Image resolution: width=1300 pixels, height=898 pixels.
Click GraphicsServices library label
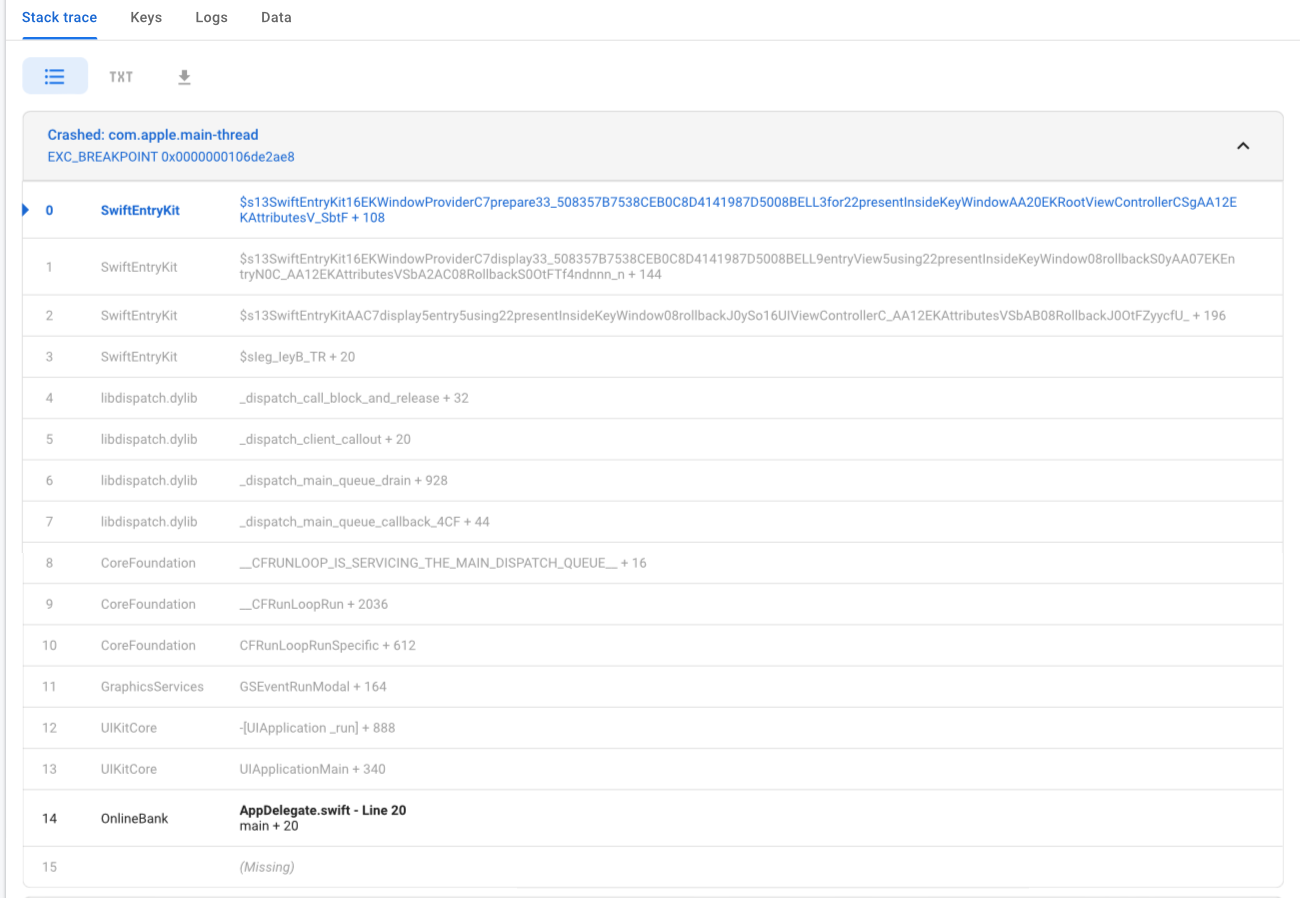[x=152, y=686]
